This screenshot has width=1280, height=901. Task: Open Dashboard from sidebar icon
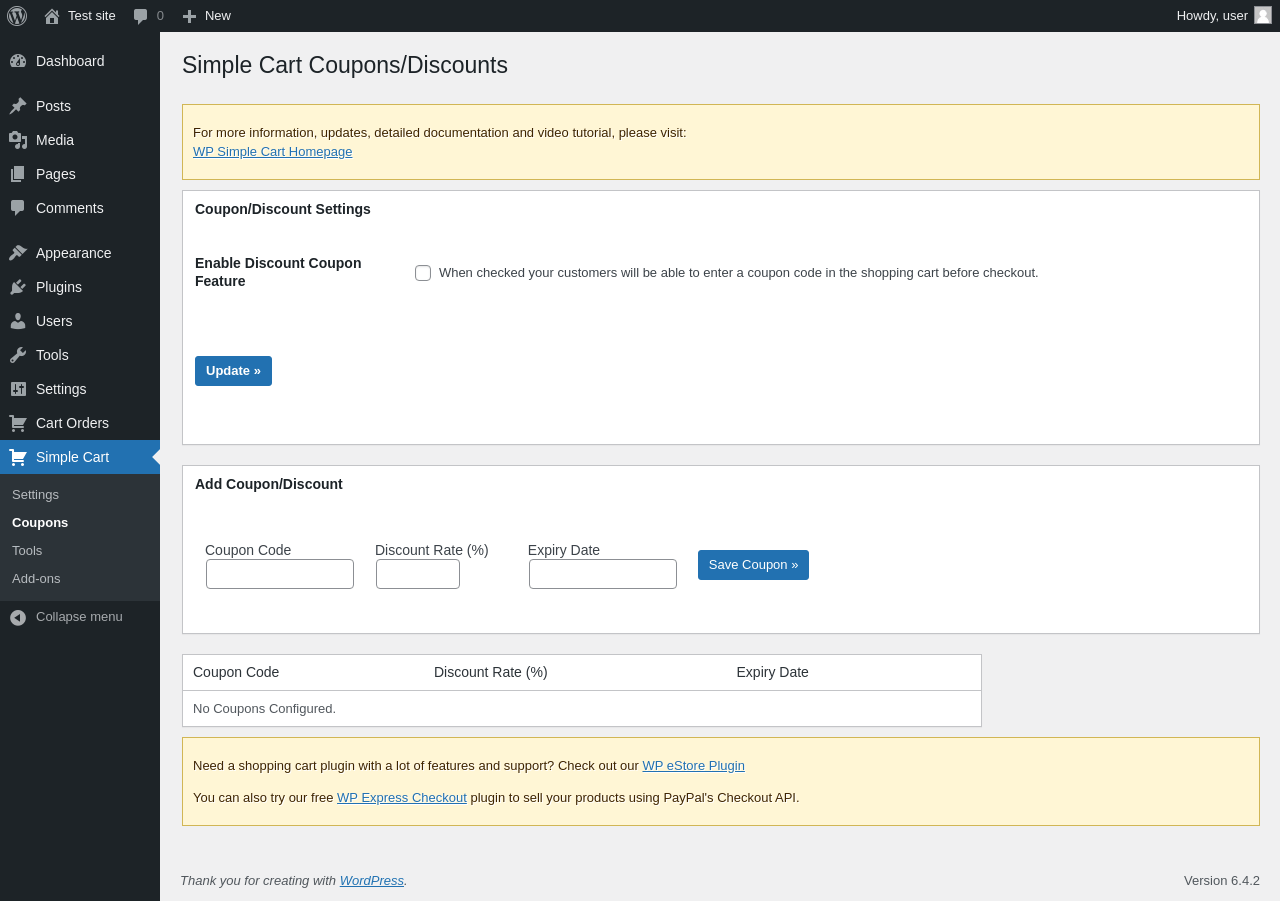[x=18, y=61]
